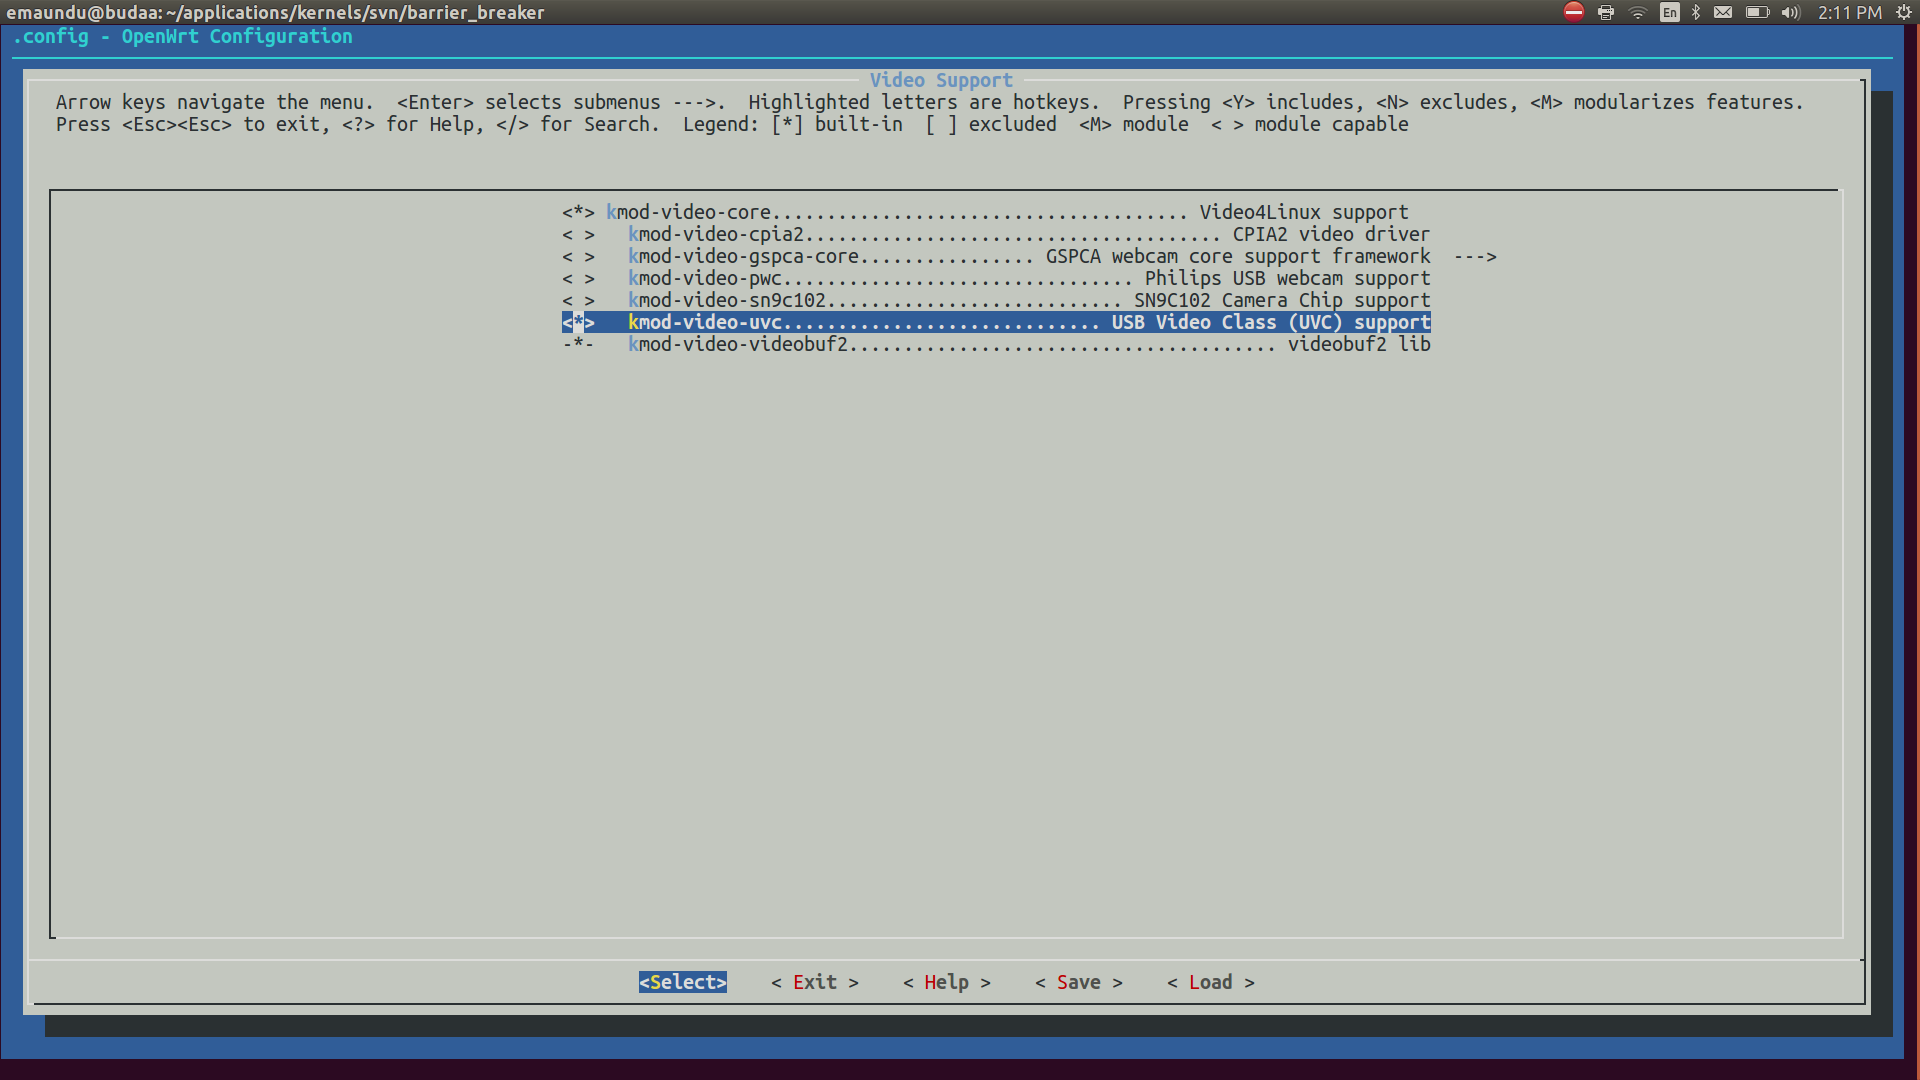Click the red no-entry indicator icon
1920x1080 pixels.
click(x=1574, y=12)
